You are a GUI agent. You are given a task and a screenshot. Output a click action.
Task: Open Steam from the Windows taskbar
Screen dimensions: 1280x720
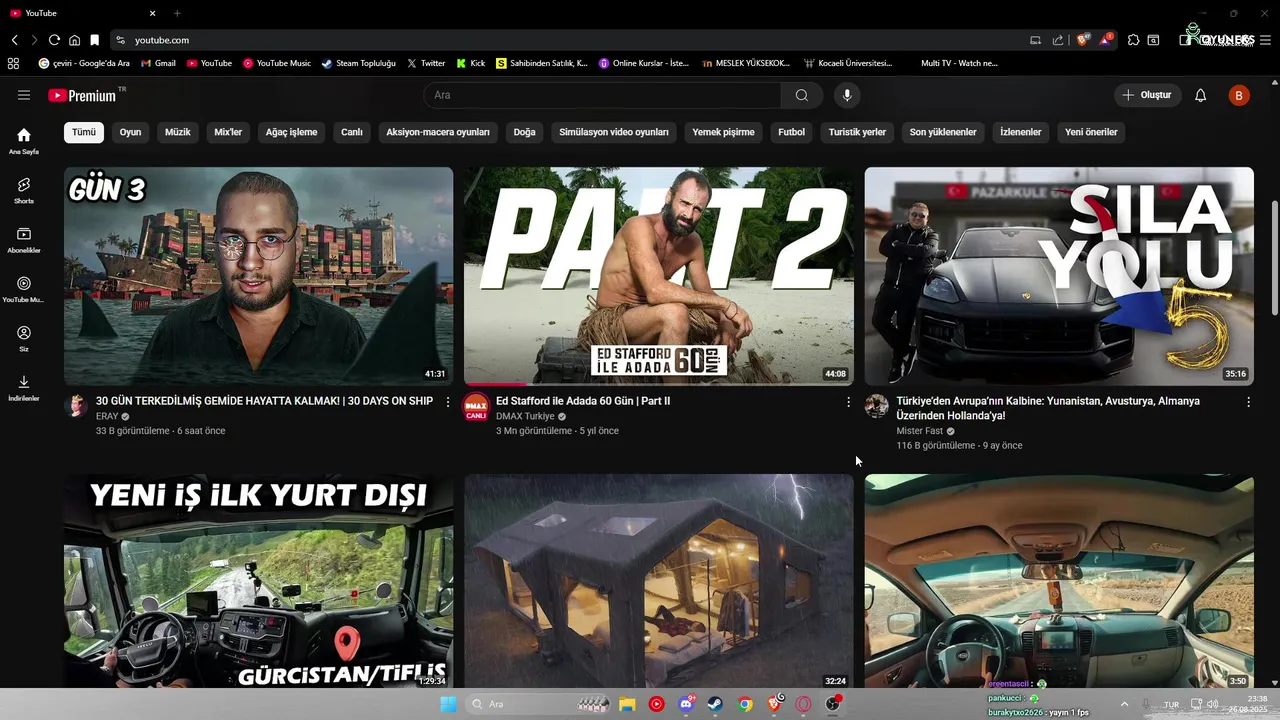pyautogui.click(x=715, y=704)
